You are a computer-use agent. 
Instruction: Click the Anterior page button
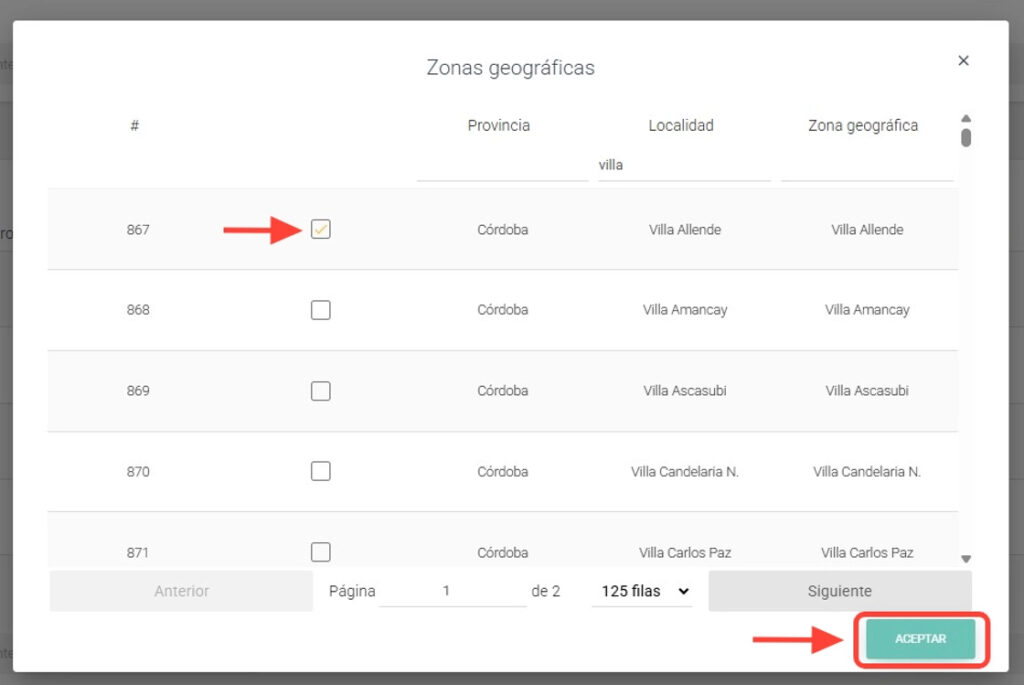tap(181, 591)
